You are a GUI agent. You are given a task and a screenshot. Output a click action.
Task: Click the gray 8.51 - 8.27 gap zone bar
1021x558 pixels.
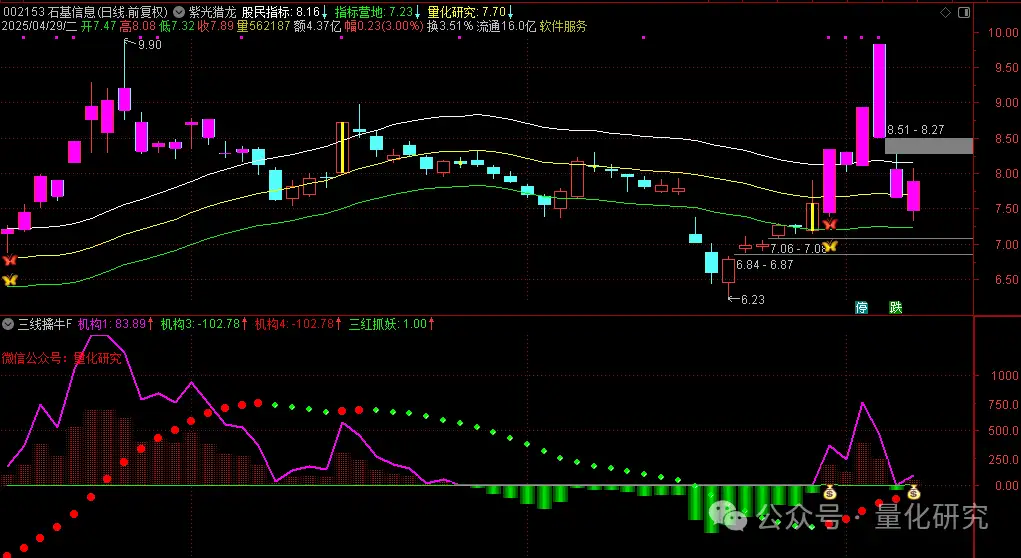[929, 146]
